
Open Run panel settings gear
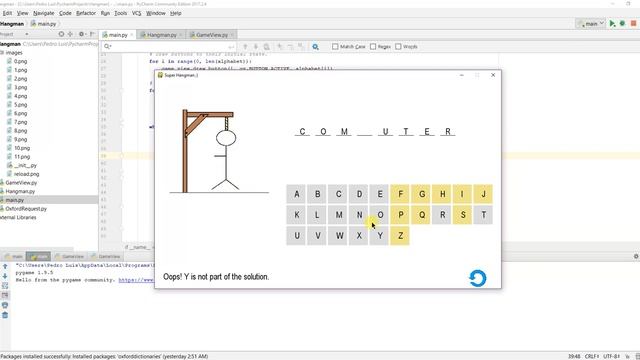point(636,256)
